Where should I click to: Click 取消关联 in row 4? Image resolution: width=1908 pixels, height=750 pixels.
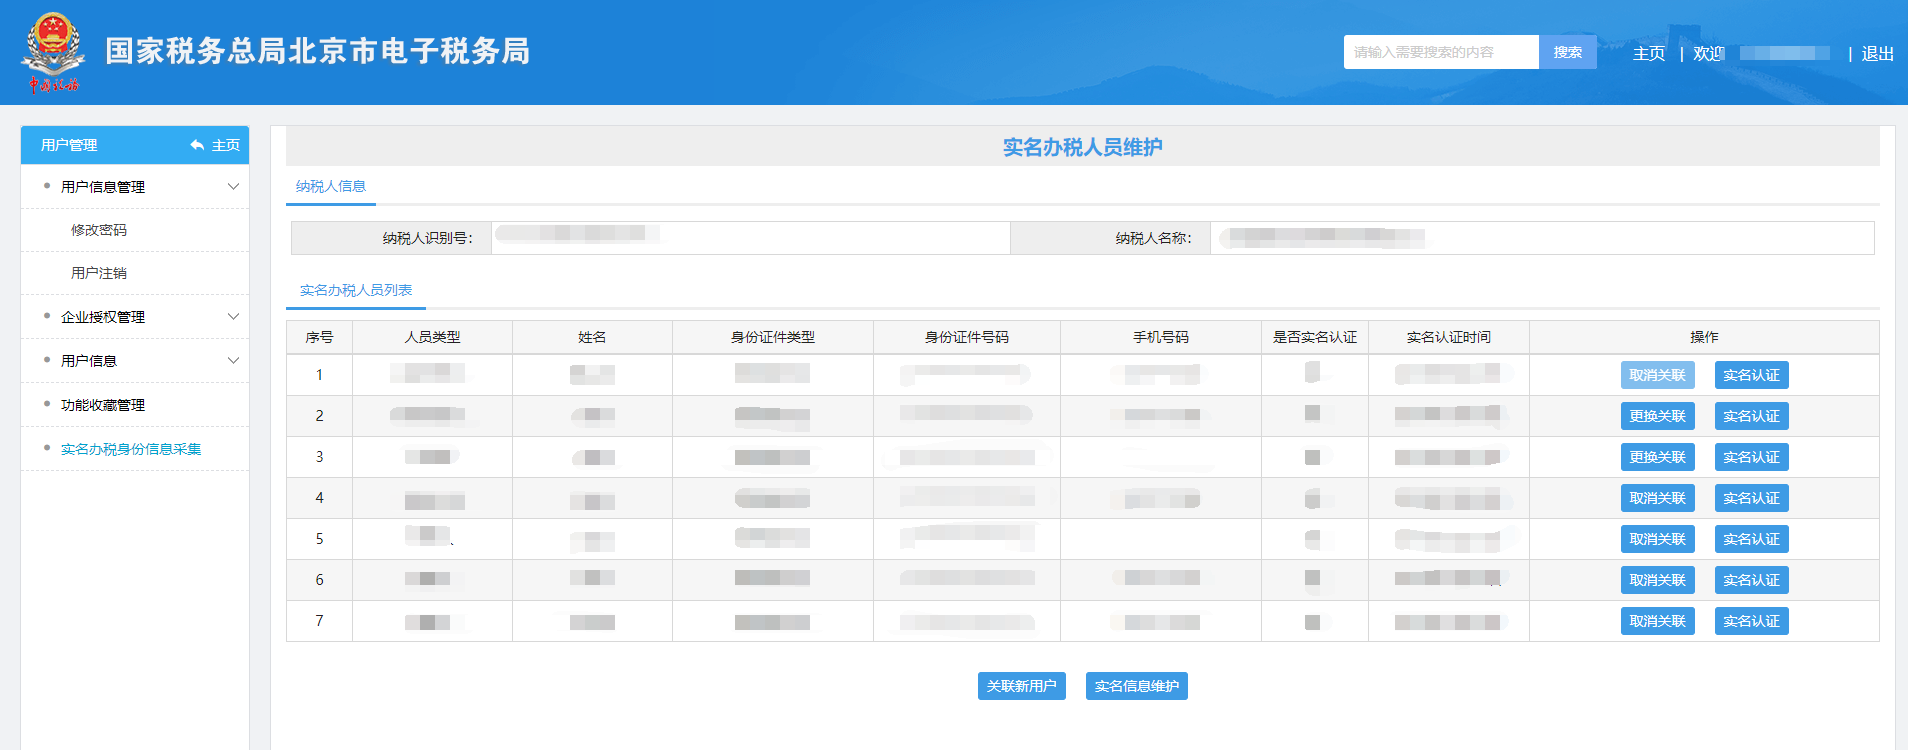click(x=1658, y=498)
